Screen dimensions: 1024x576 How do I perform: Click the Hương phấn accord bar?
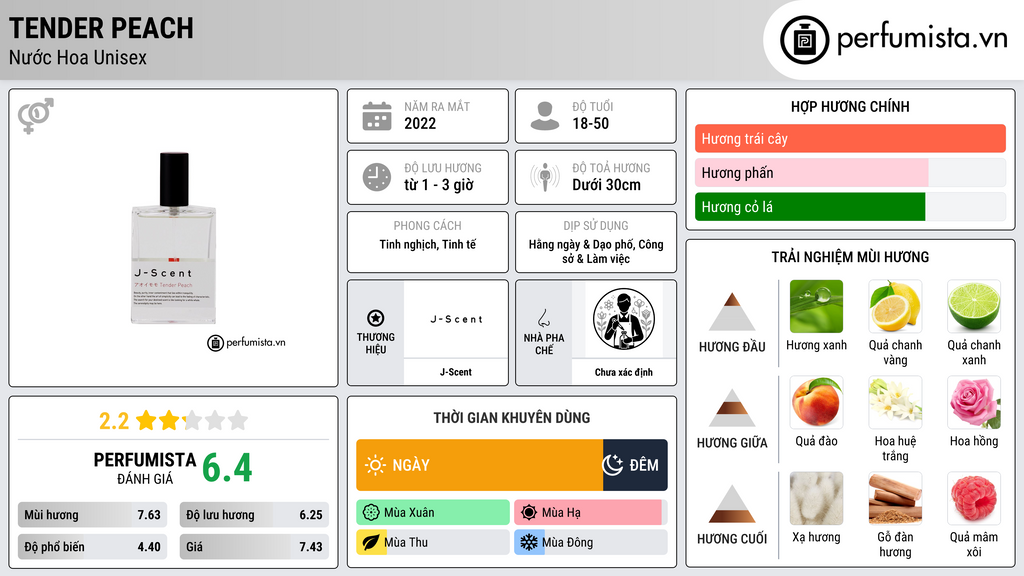coord(850,172)
